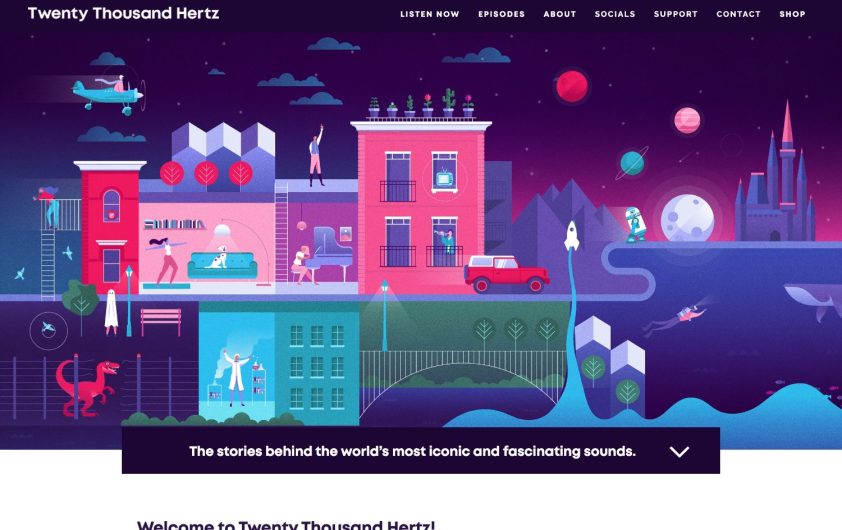Open the Listen Now menu
The height and width of the screenshot is (530, 842).
tap(430, 14)
